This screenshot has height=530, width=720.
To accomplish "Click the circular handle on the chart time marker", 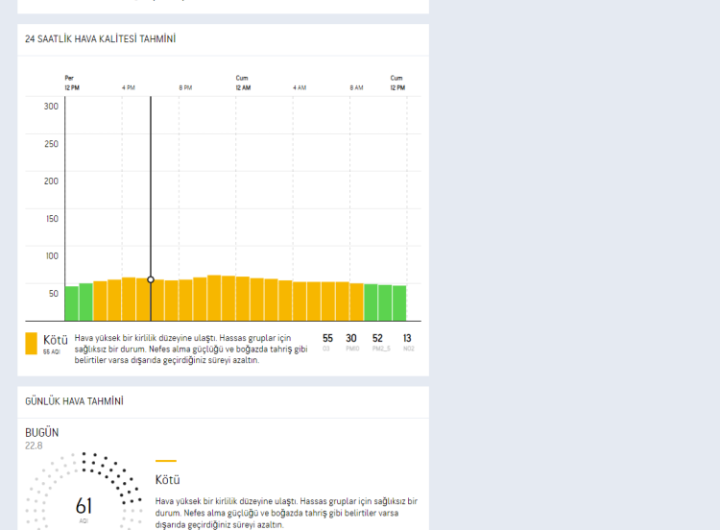I will click(151, 280).
